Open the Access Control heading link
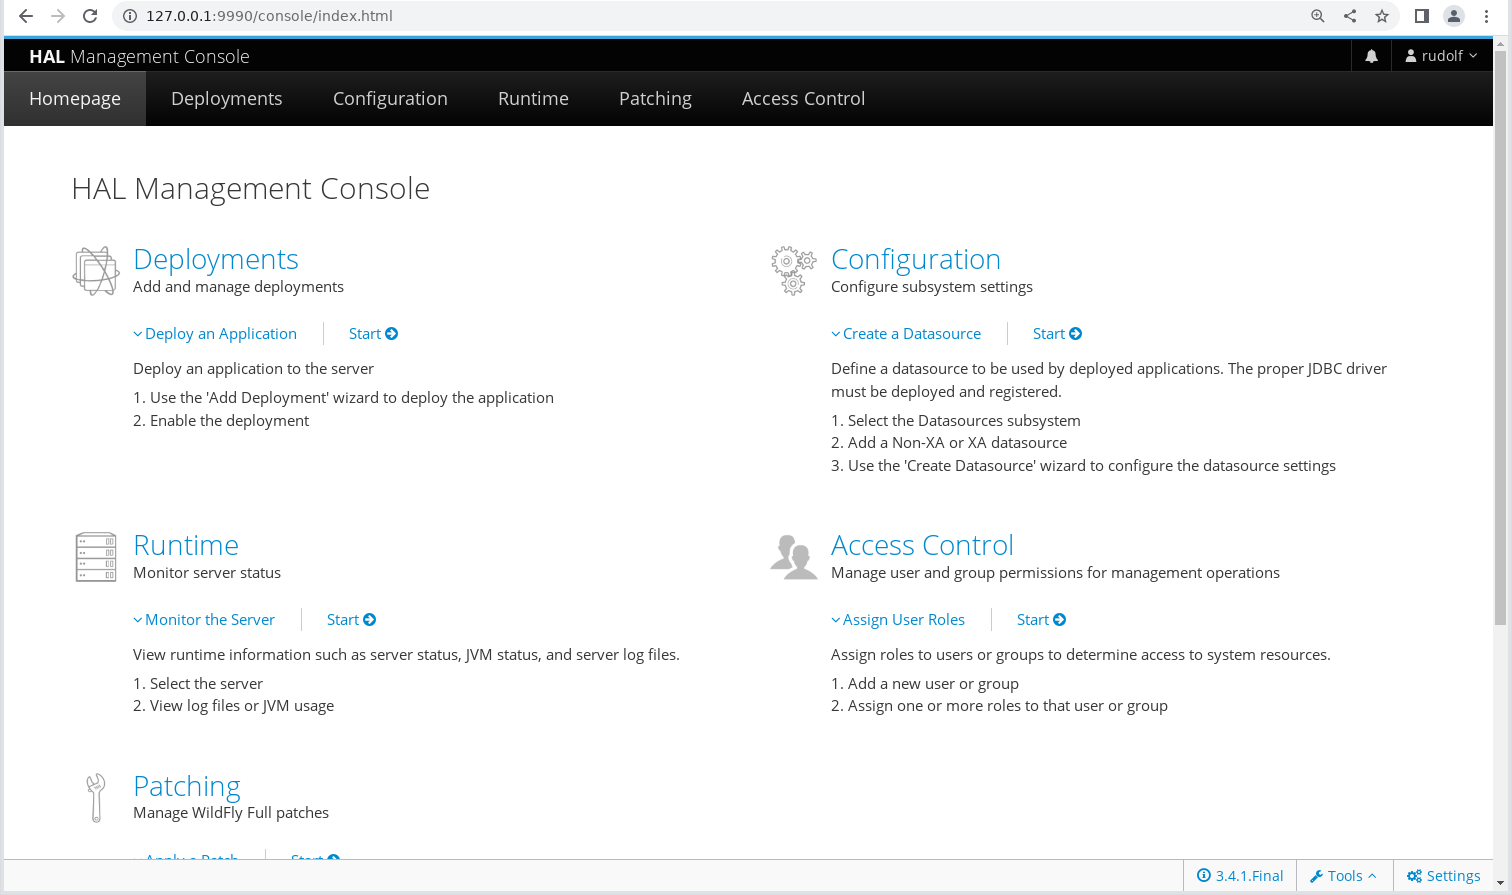This screenshot has height=895, width=1512. point(922,545)
